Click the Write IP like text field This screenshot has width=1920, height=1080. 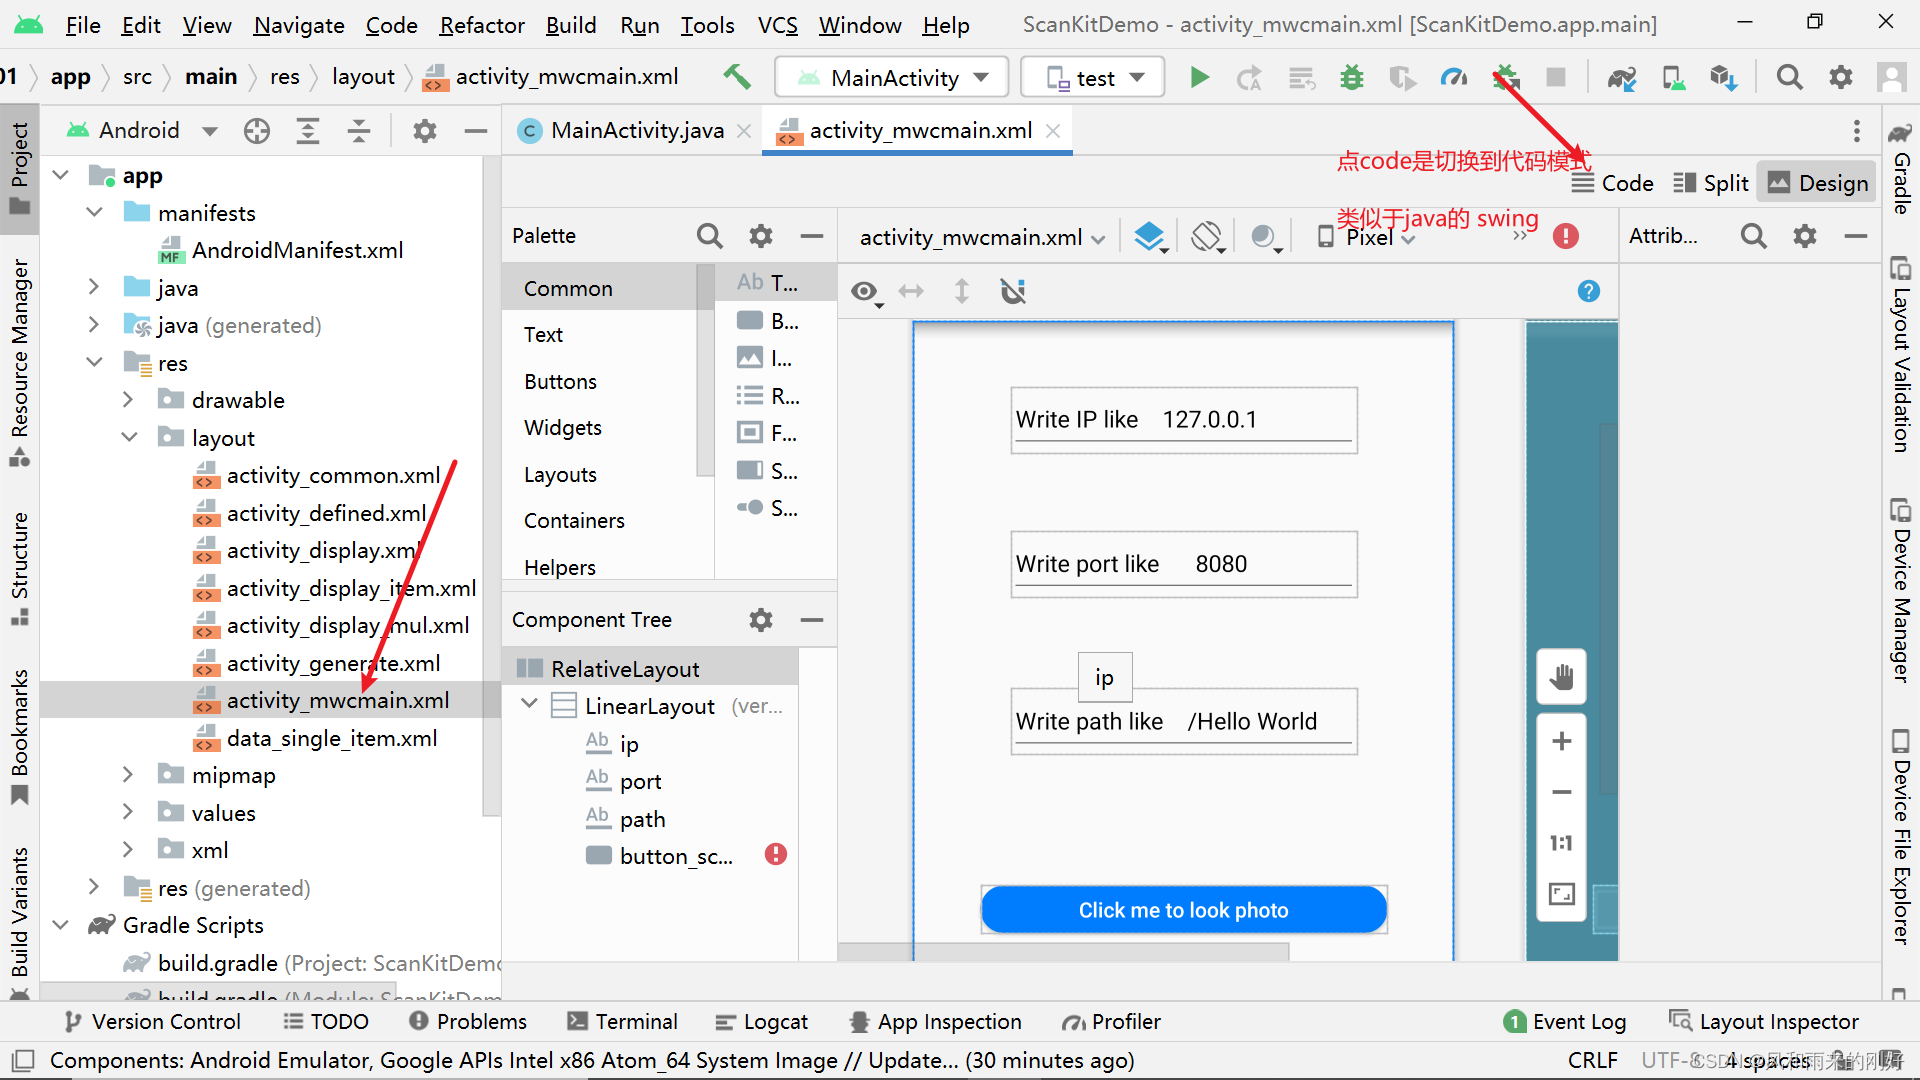[1183, 420]
